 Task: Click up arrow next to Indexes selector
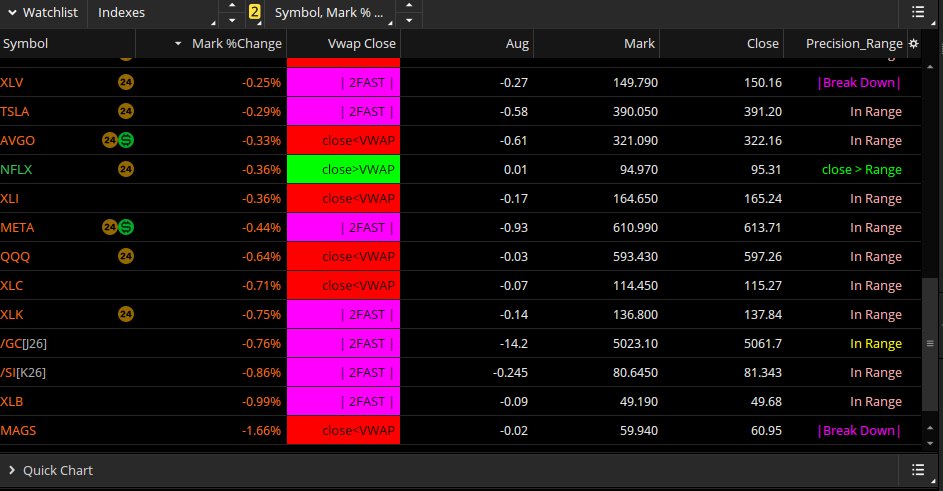(232, 6)
